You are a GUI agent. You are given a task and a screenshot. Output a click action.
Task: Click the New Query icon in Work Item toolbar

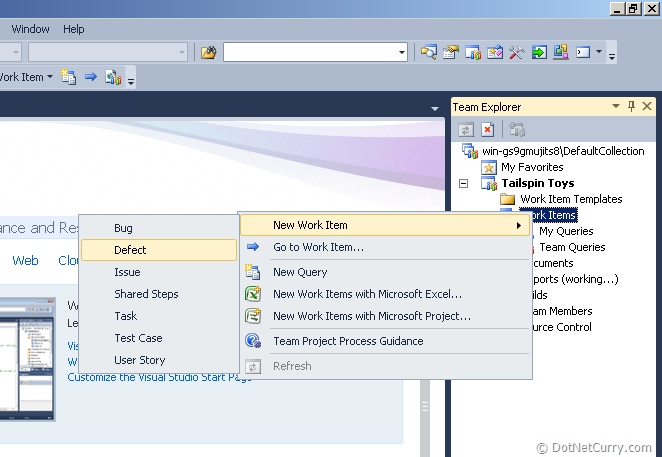tap(68, 77)
